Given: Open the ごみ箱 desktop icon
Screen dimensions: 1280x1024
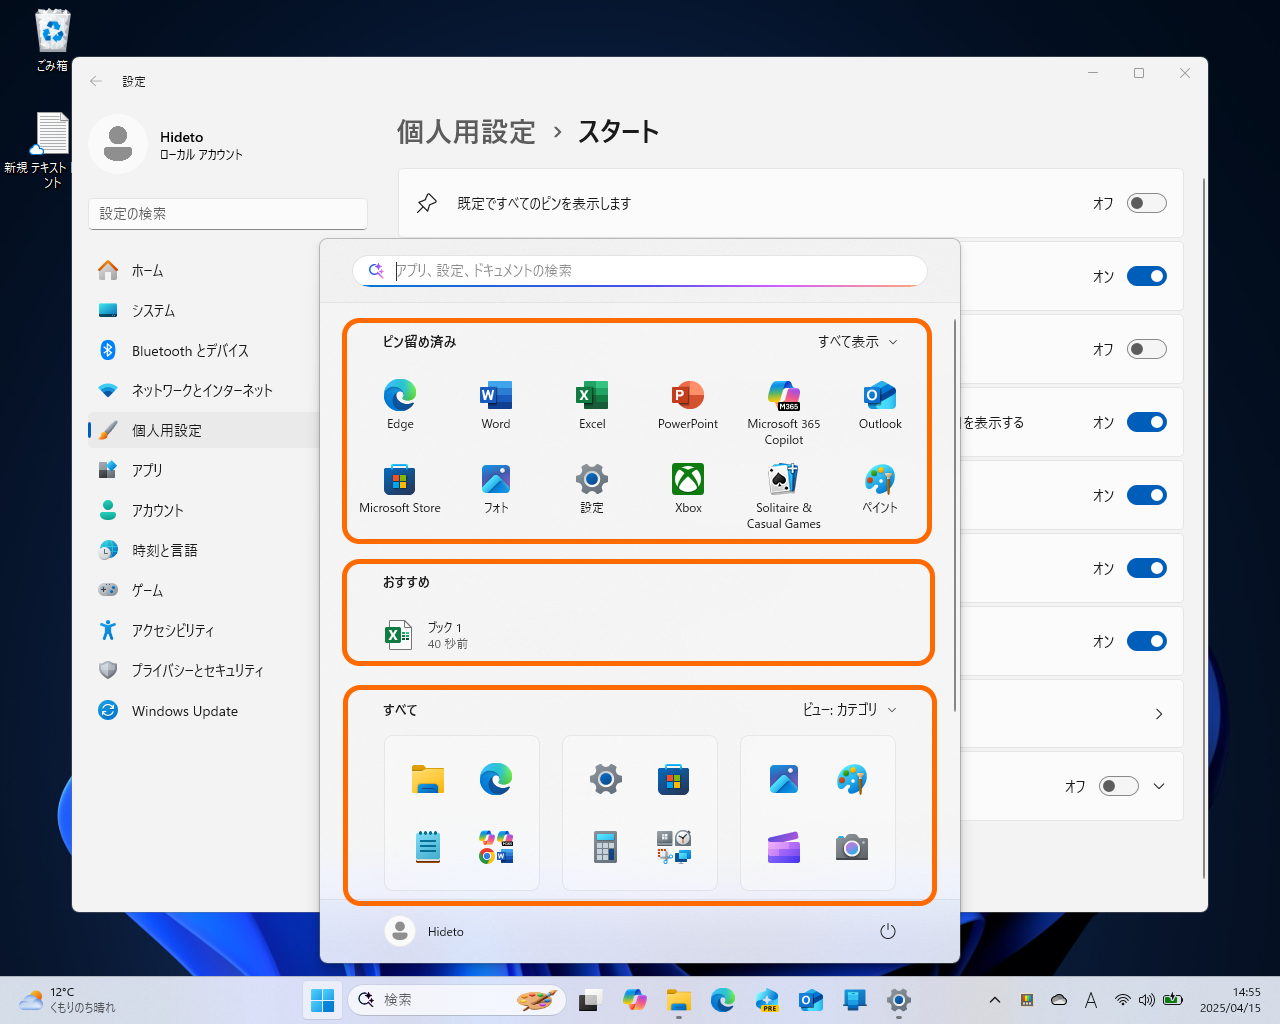Looking at the screenshot, I should click(52, 40).
